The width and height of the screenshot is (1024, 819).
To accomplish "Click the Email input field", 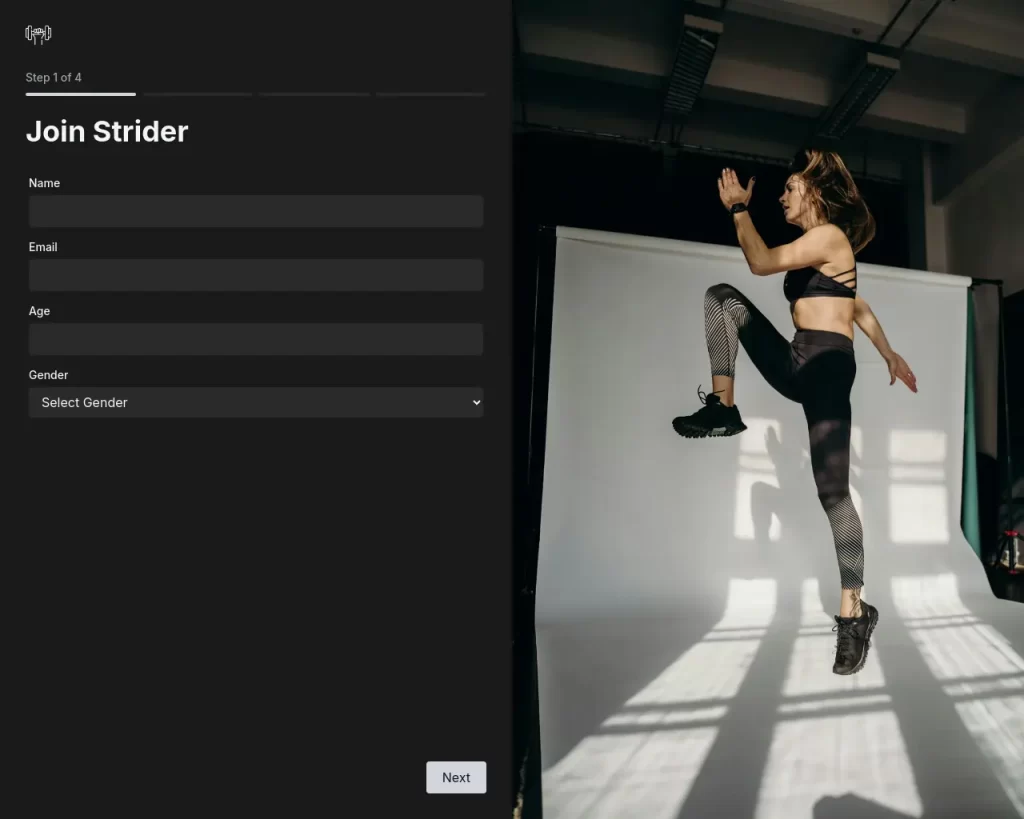I will click(x=255, y=275).
